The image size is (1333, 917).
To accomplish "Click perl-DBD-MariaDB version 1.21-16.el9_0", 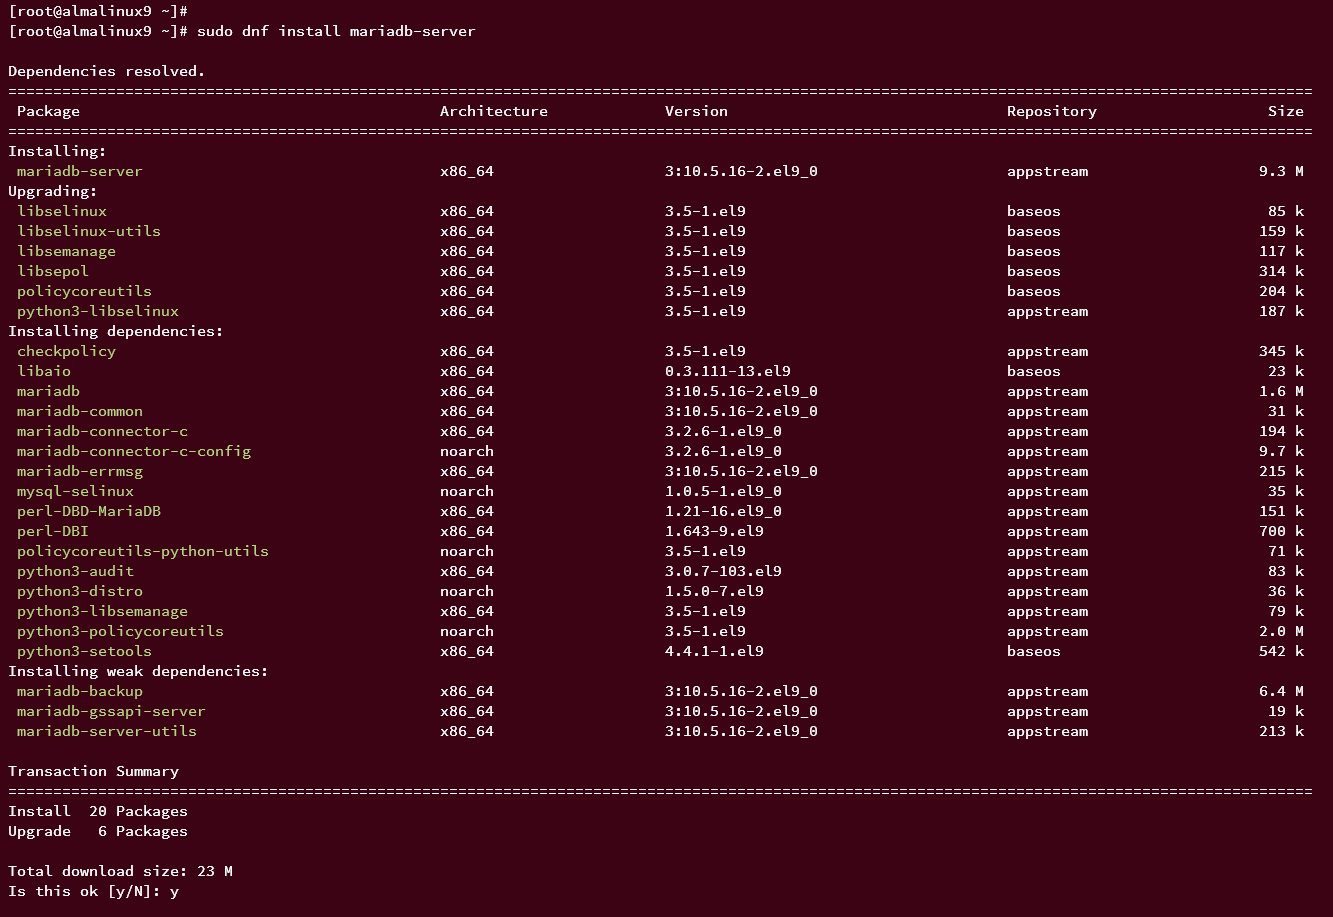I will (723, 511).
